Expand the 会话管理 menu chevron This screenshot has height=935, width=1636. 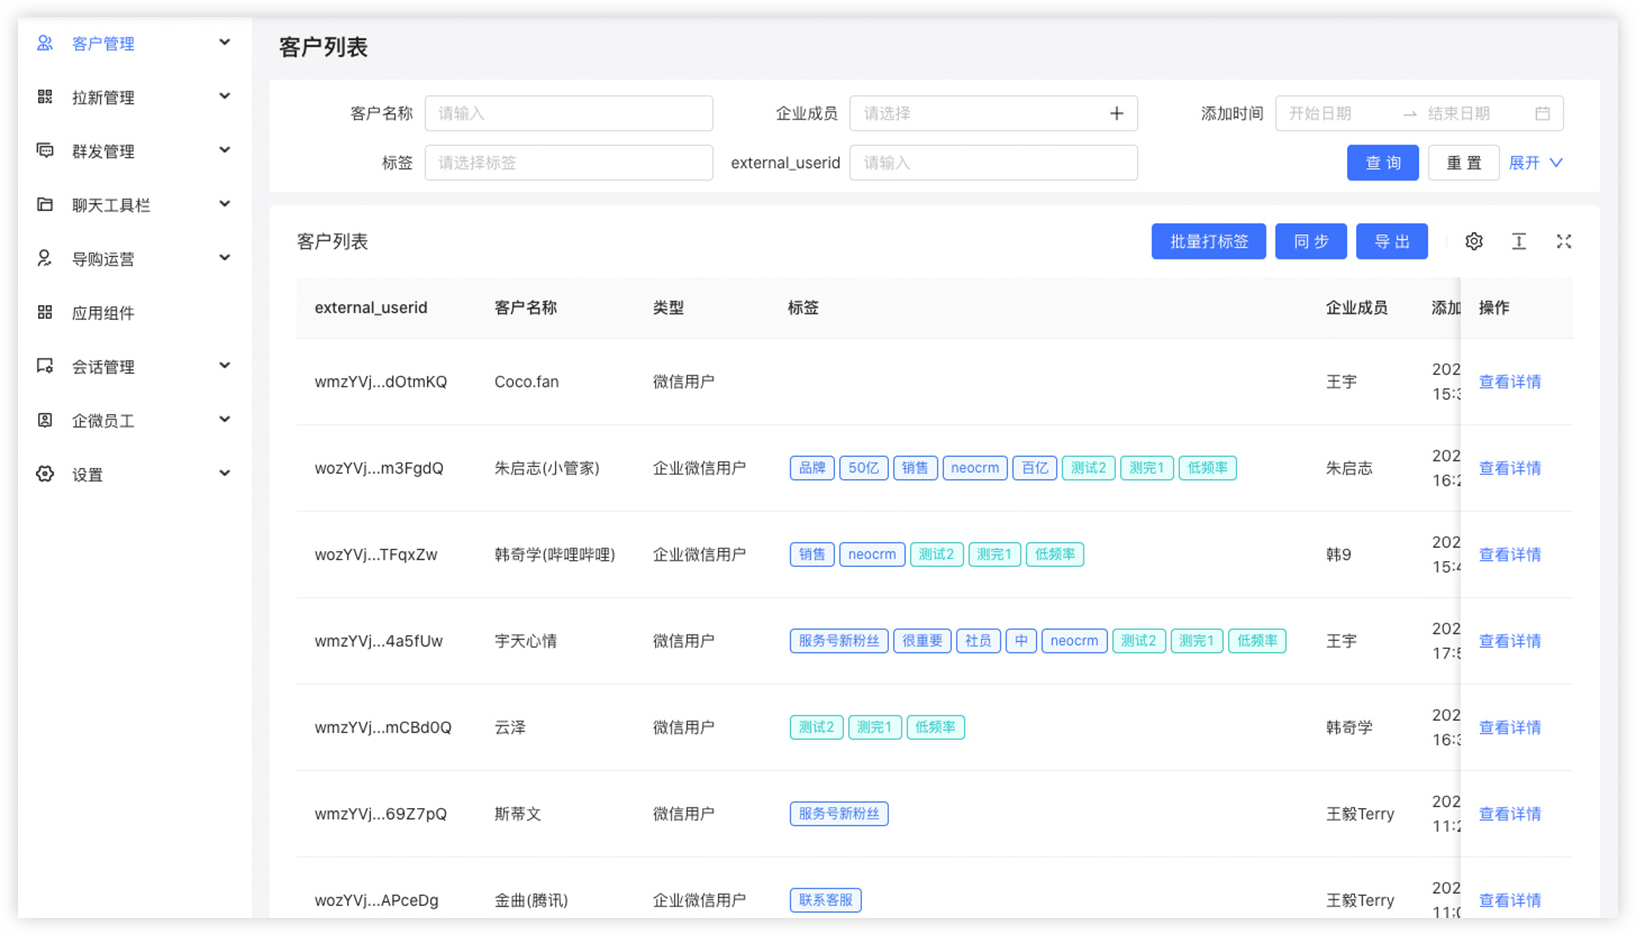(x=225, y=366)
